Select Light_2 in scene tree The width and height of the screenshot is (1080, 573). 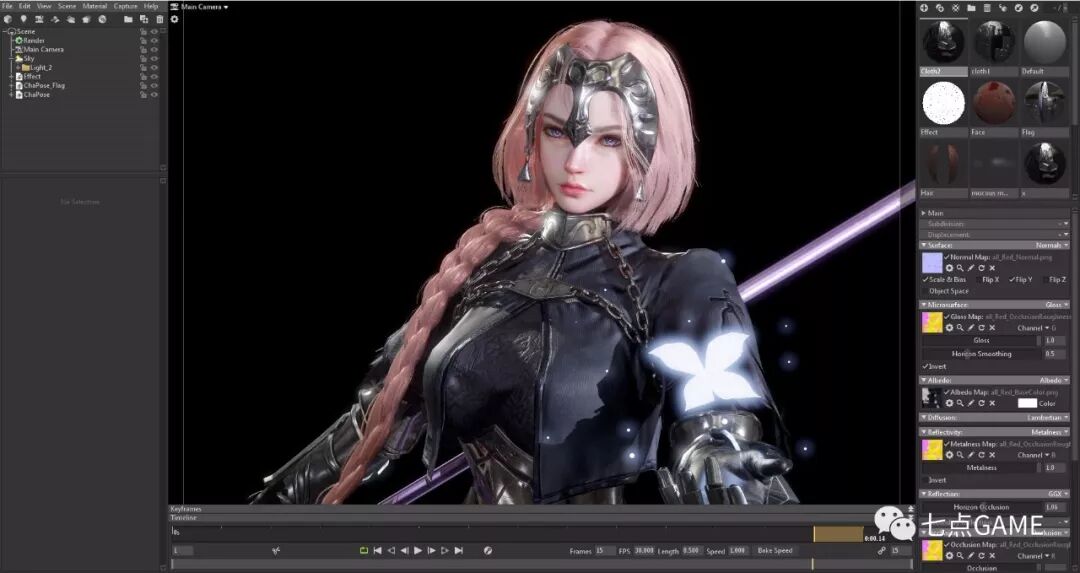pyautogui.click(x=41, y=67)
